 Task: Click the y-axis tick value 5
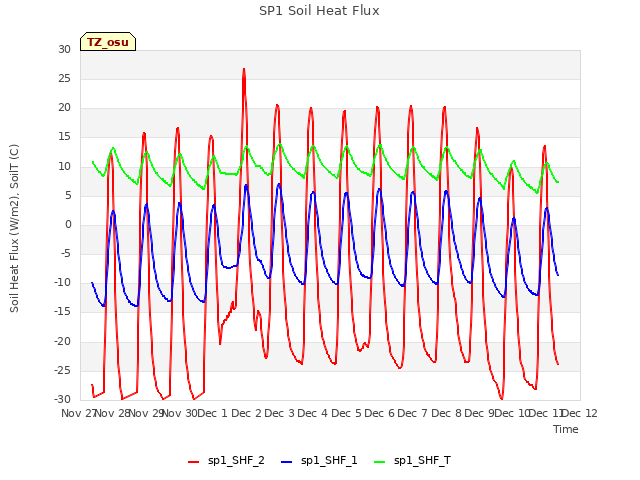(x=68, y=195)
